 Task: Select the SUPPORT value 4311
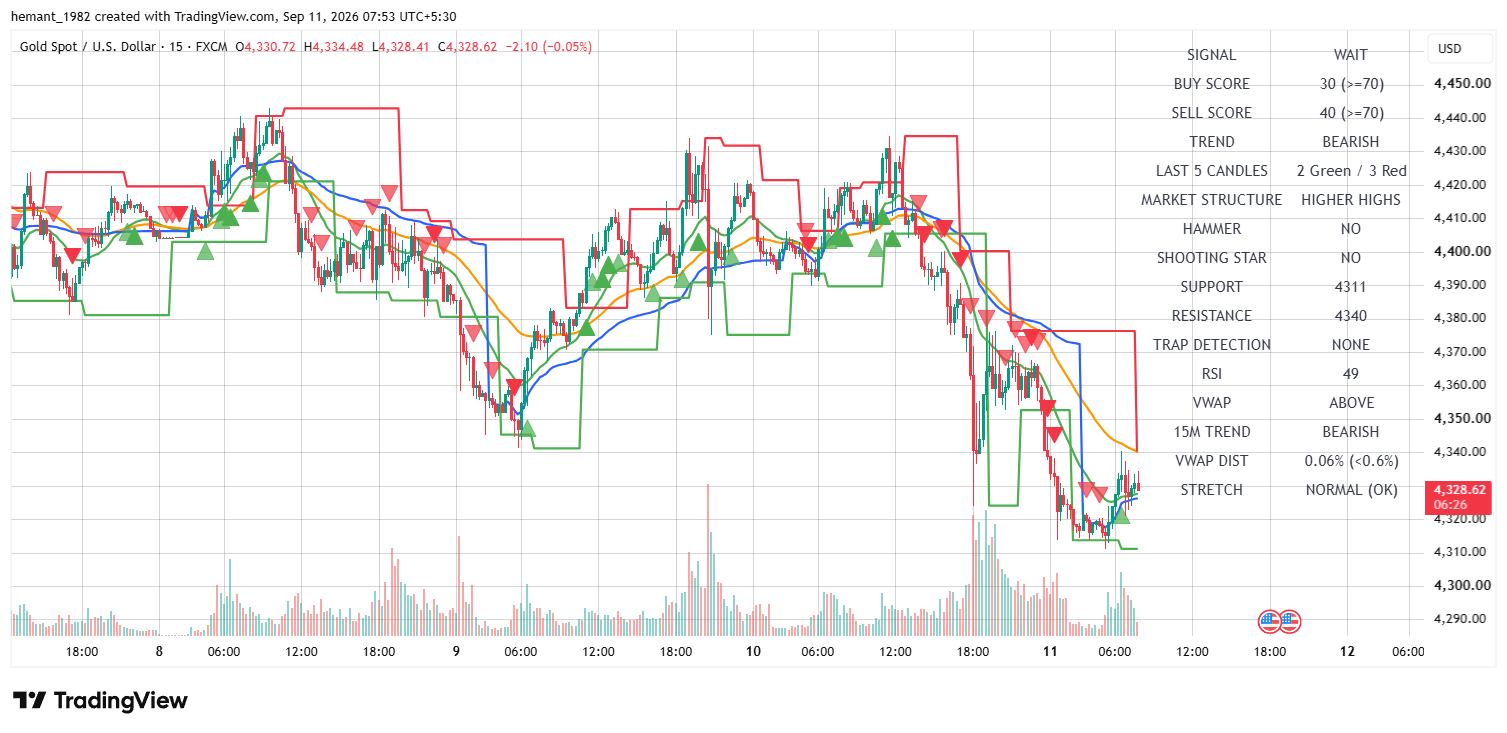[x=1351, y=287]
